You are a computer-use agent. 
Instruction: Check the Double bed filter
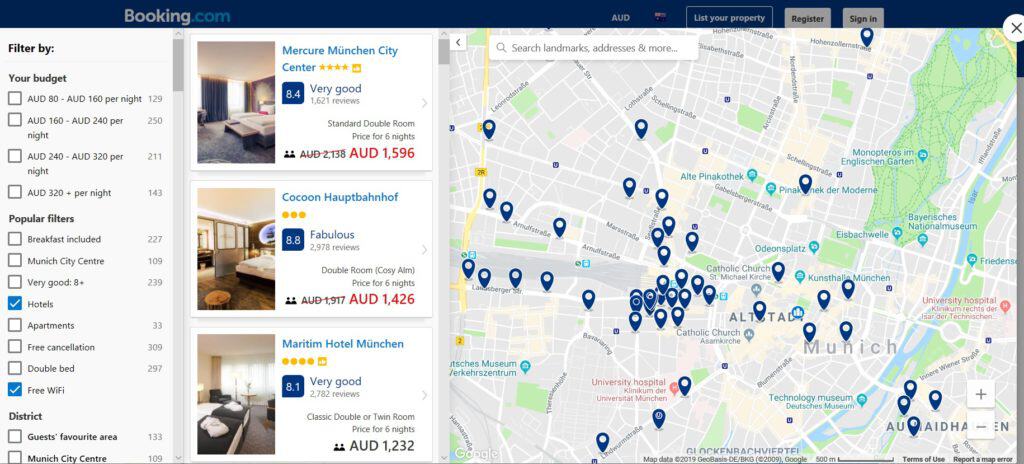click(x=14, y=369)
